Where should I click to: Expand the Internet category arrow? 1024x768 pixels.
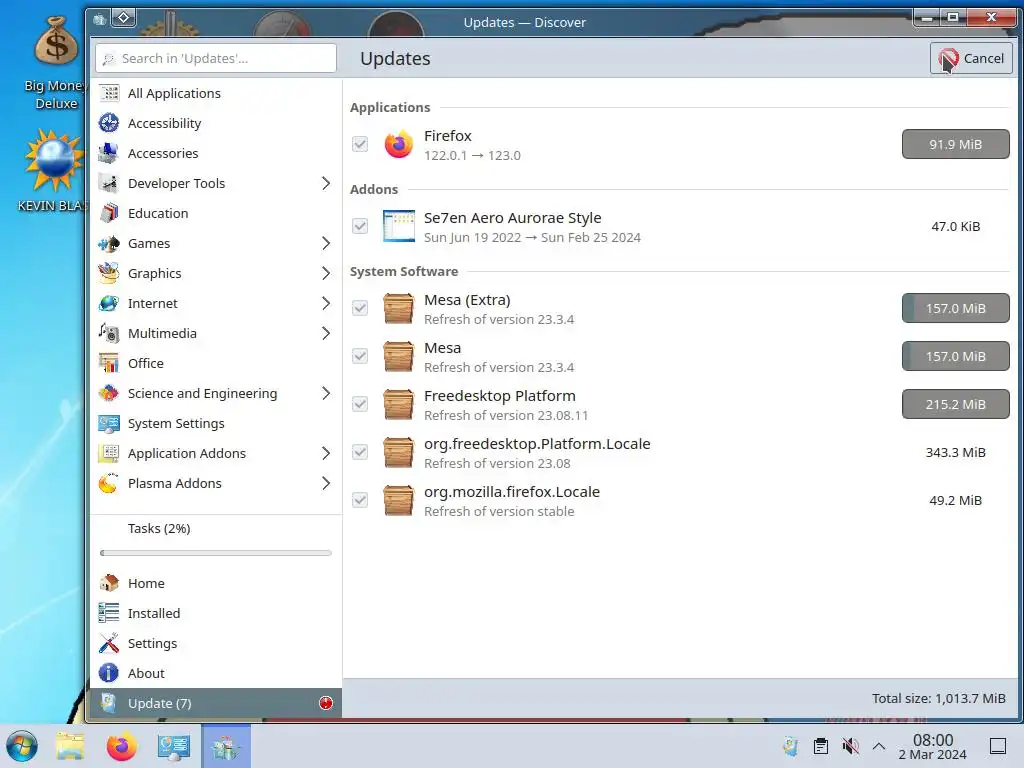pyautogui.click(x=326, y=303)
